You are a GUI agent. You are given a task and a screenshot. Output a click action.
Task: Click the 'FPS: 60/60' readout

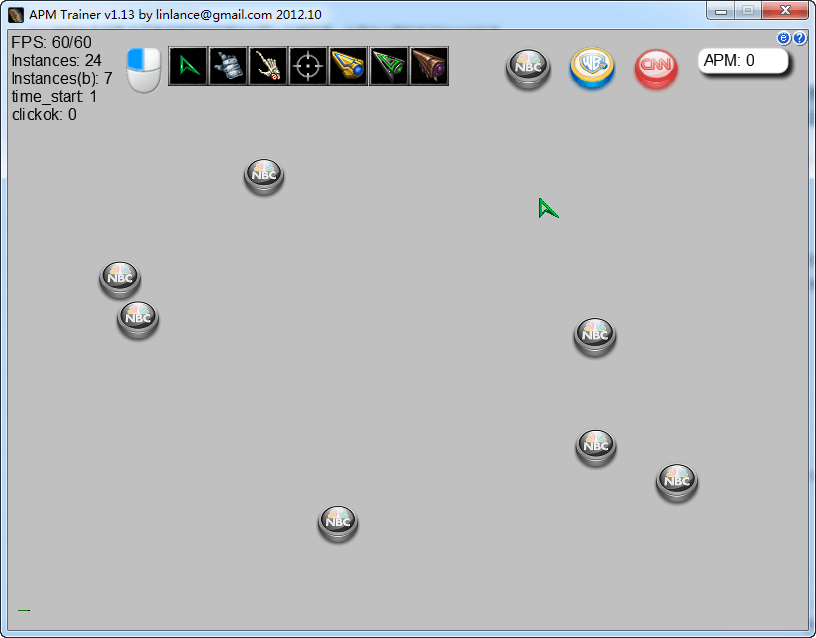click(51, 42)
